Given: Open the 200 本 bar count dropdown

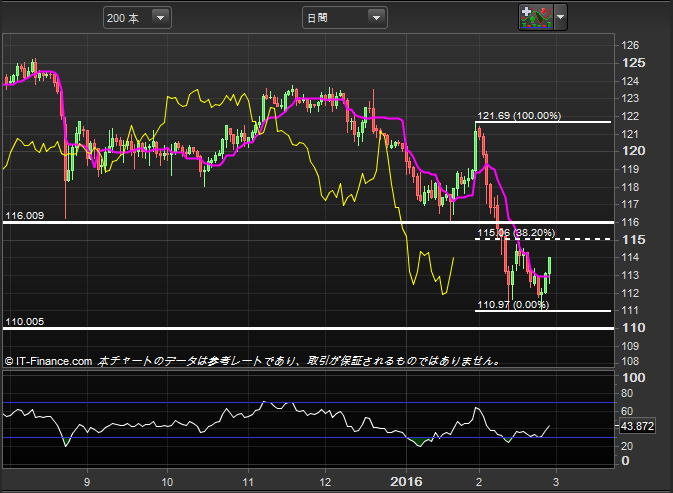Looking at the screenshot, I should (x=137, y=18).
